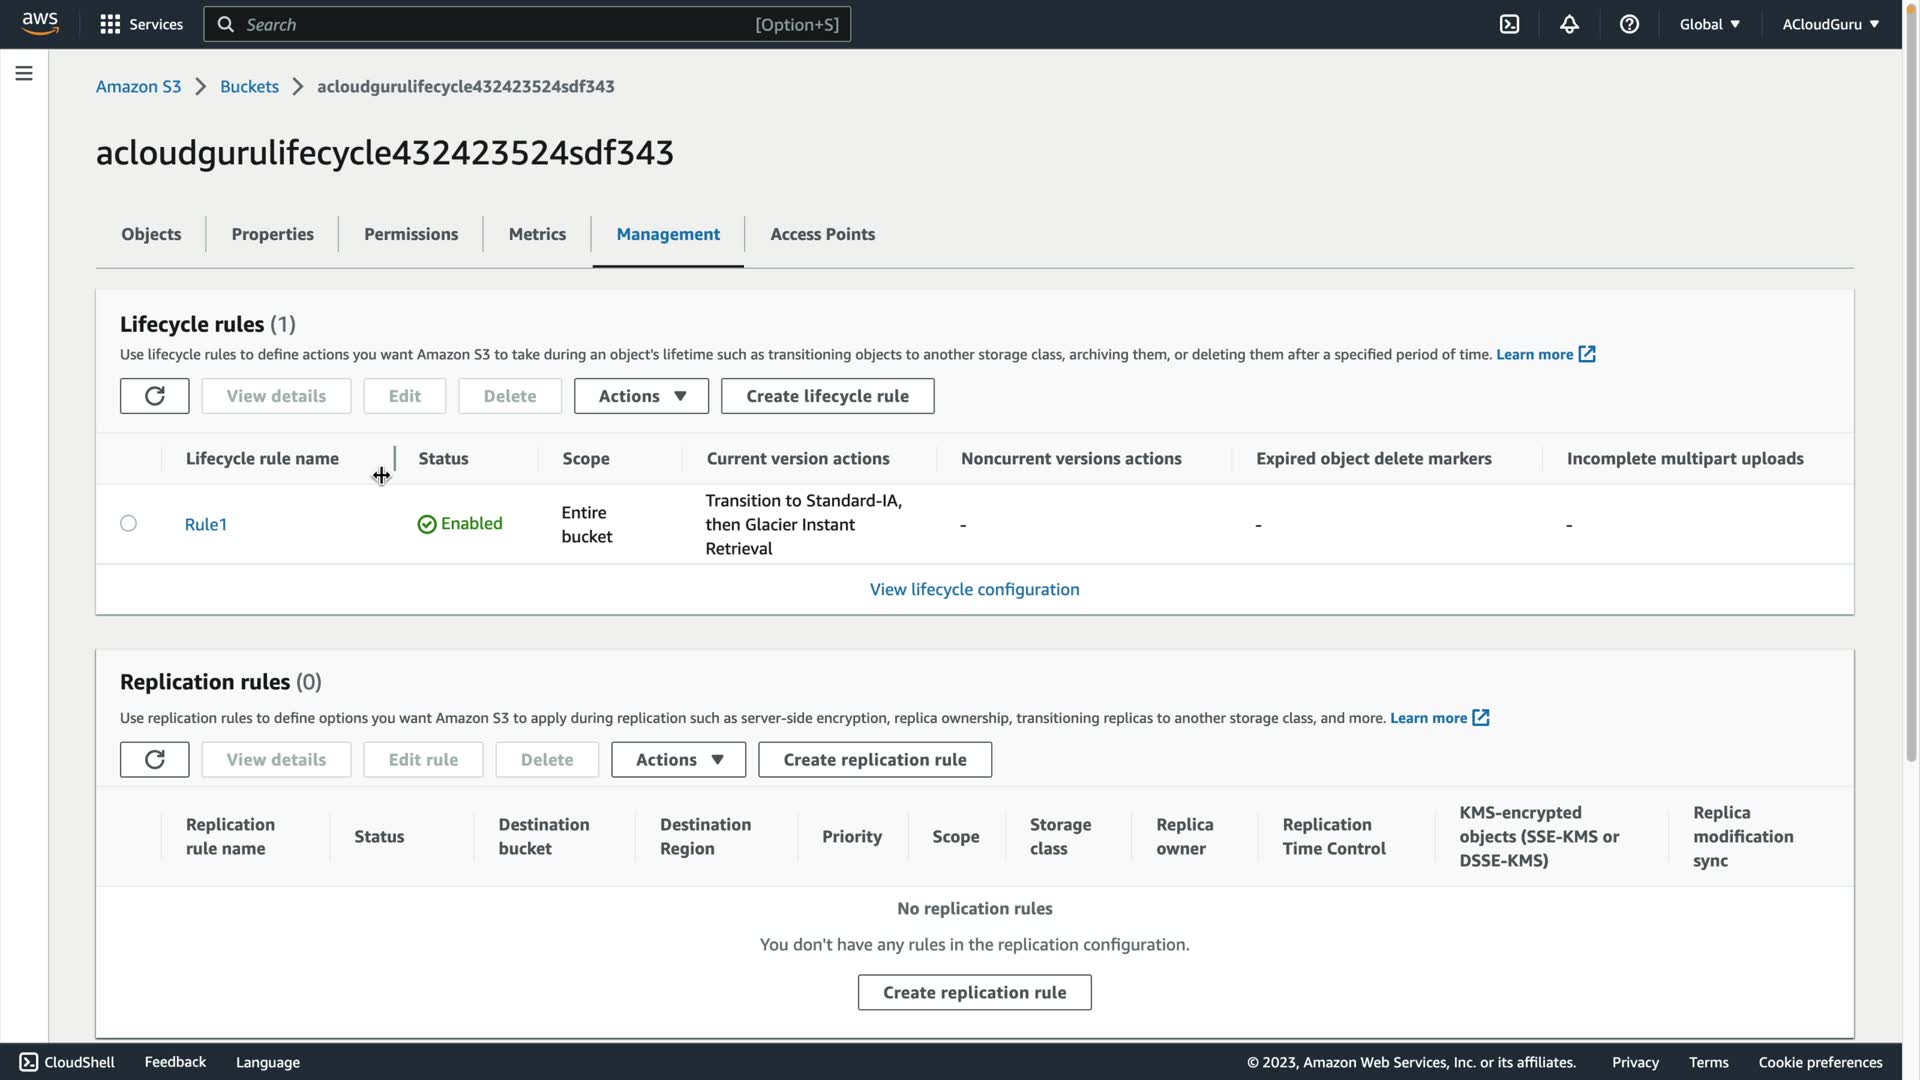
Task: Expand the hamburger side navigation menu
Action: pyautogui.click(x=24, y=73)
